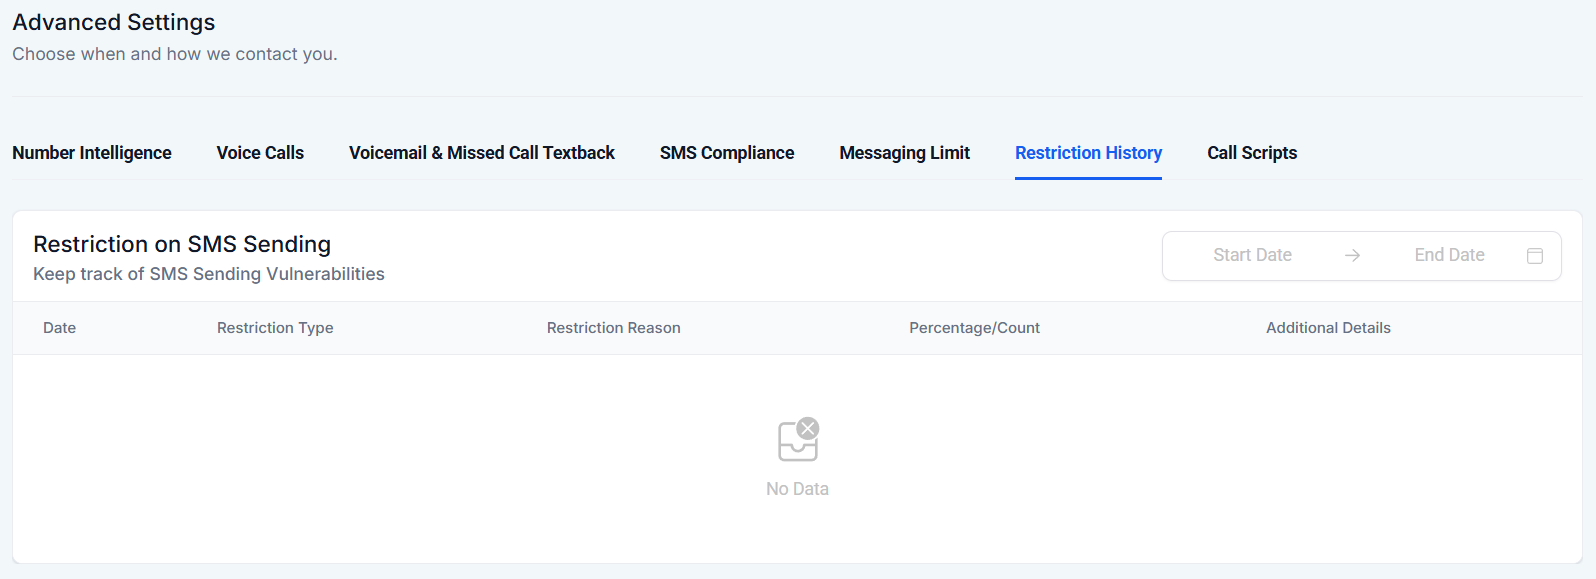
Task: Go to the SMS Compliance tab
Action: (726, 153)
